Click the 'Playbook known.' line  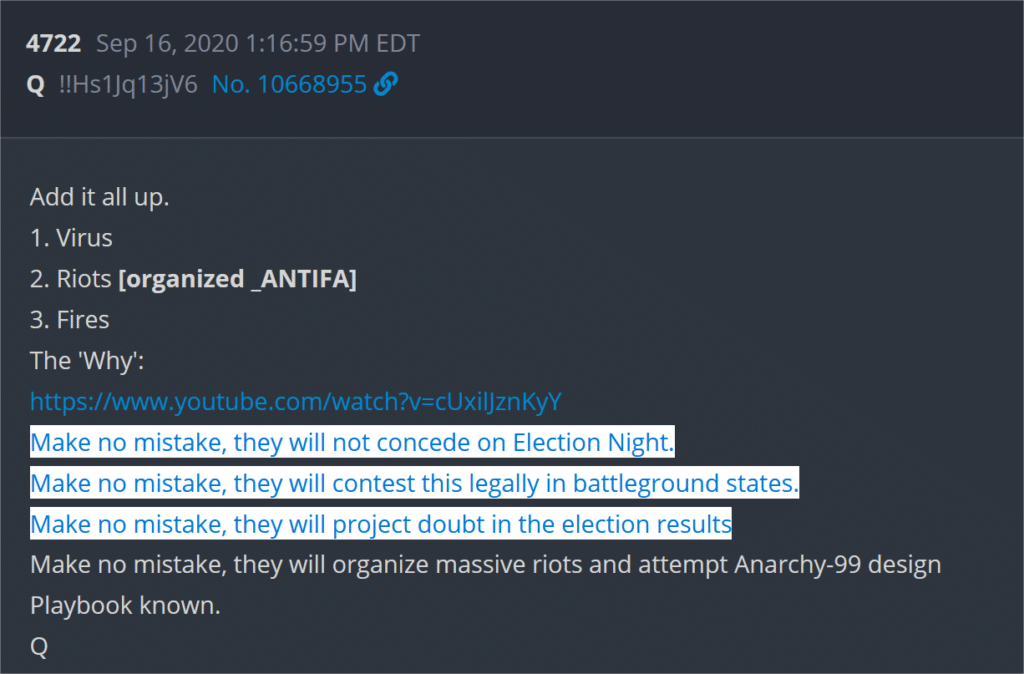tap(125, 606)
